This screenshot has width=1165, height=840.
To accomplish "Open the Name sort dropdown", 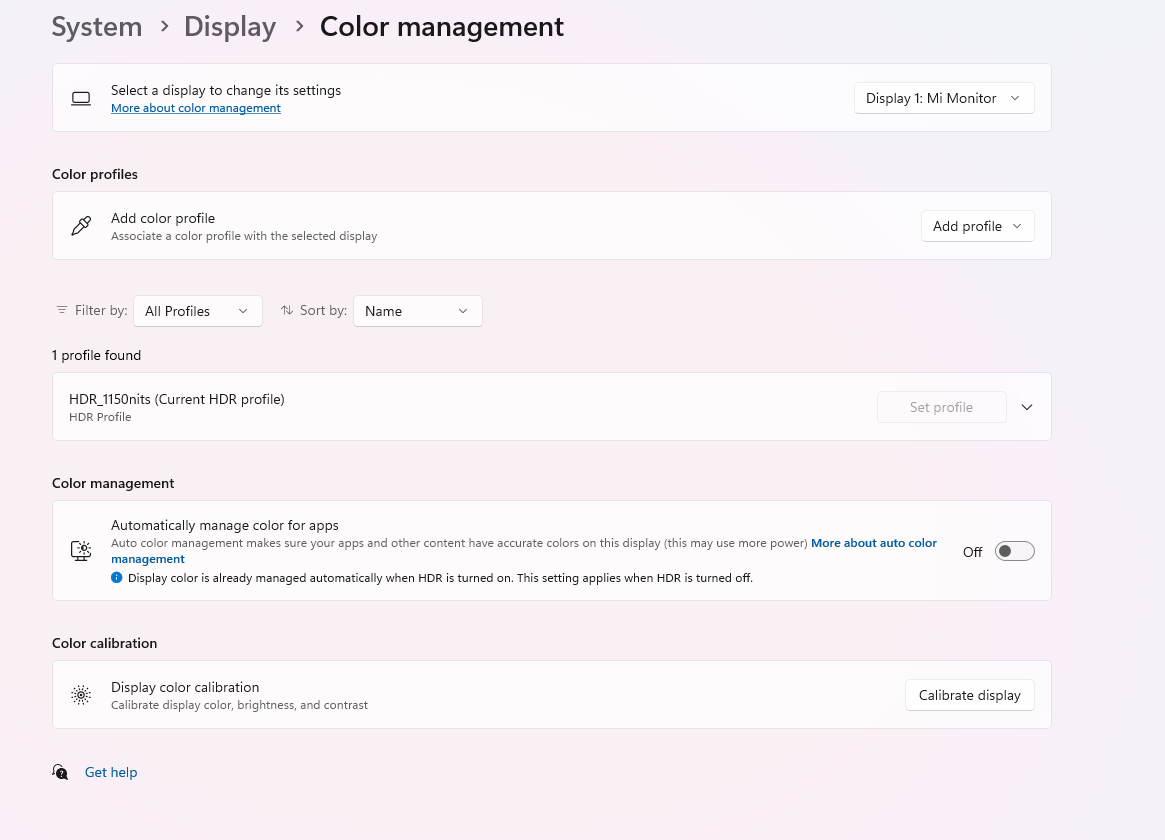I will coord(418,310).
